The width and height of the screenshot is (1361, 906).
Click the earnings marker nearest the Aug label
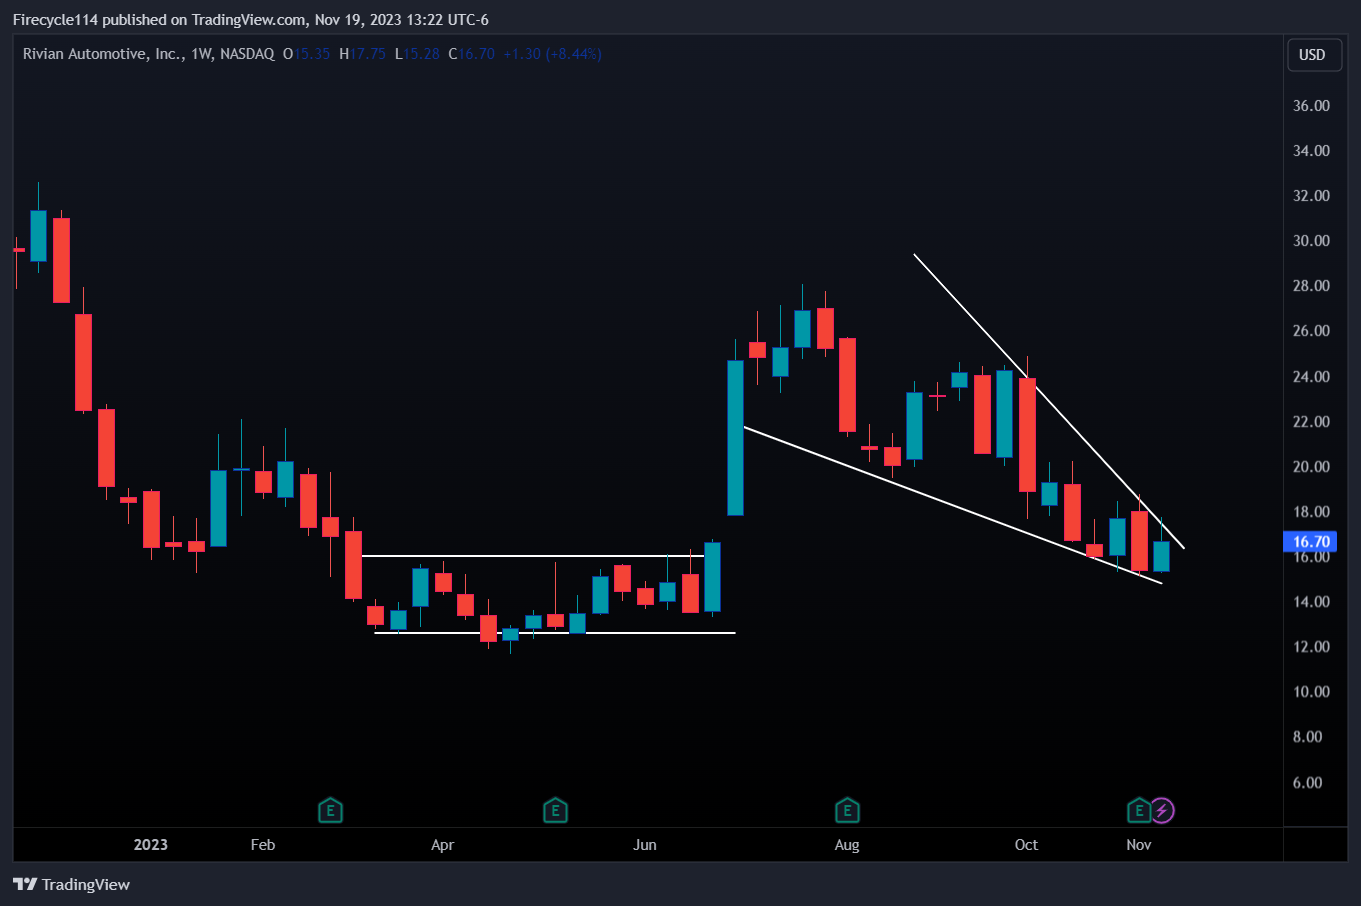coord(847,810)
